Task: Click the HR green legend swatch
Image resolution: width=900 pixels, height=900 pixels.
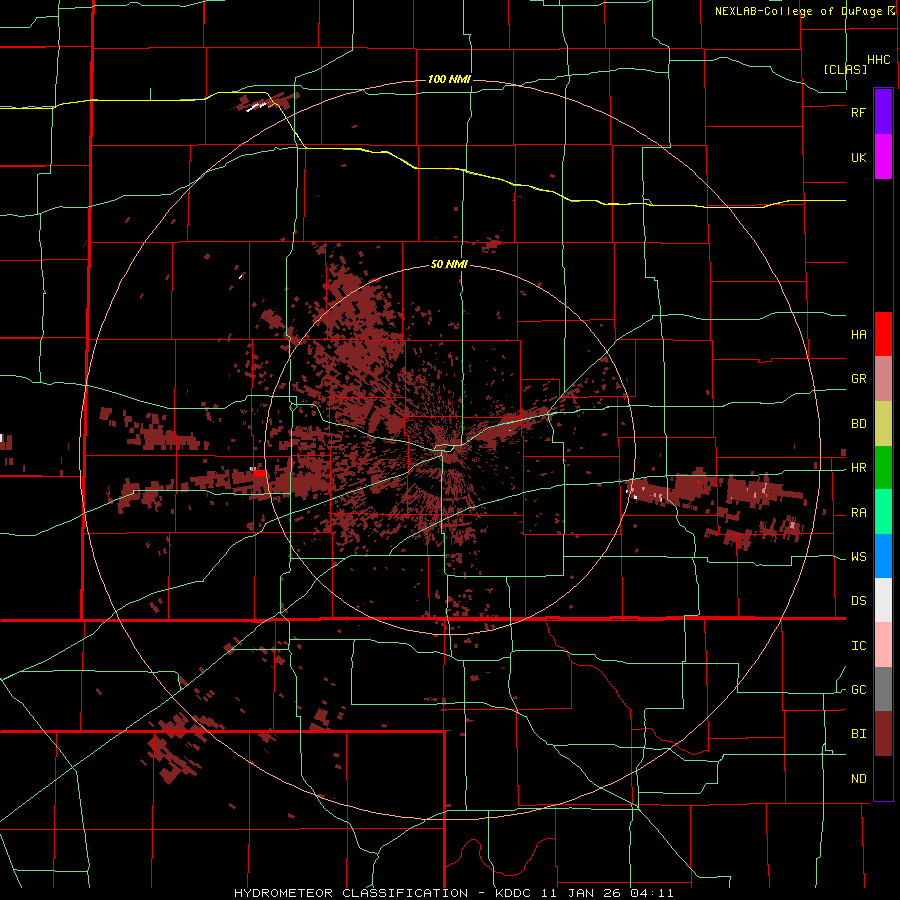Action: coord(883,468)
